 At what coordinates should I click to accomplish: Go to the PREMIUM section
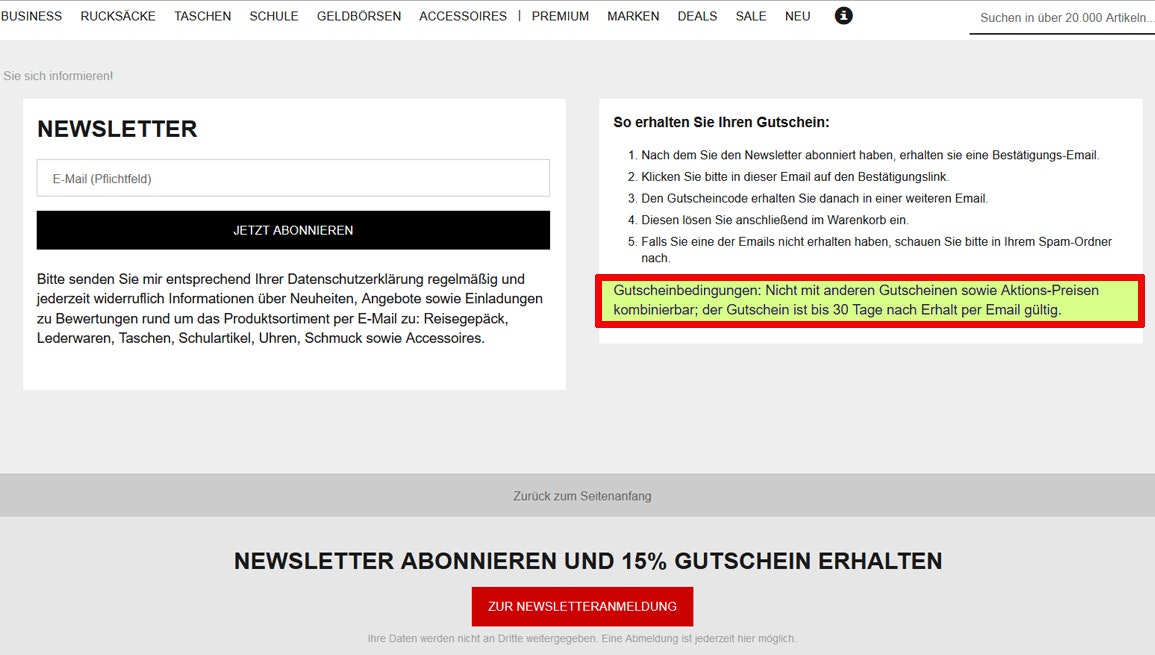(559, 15)
